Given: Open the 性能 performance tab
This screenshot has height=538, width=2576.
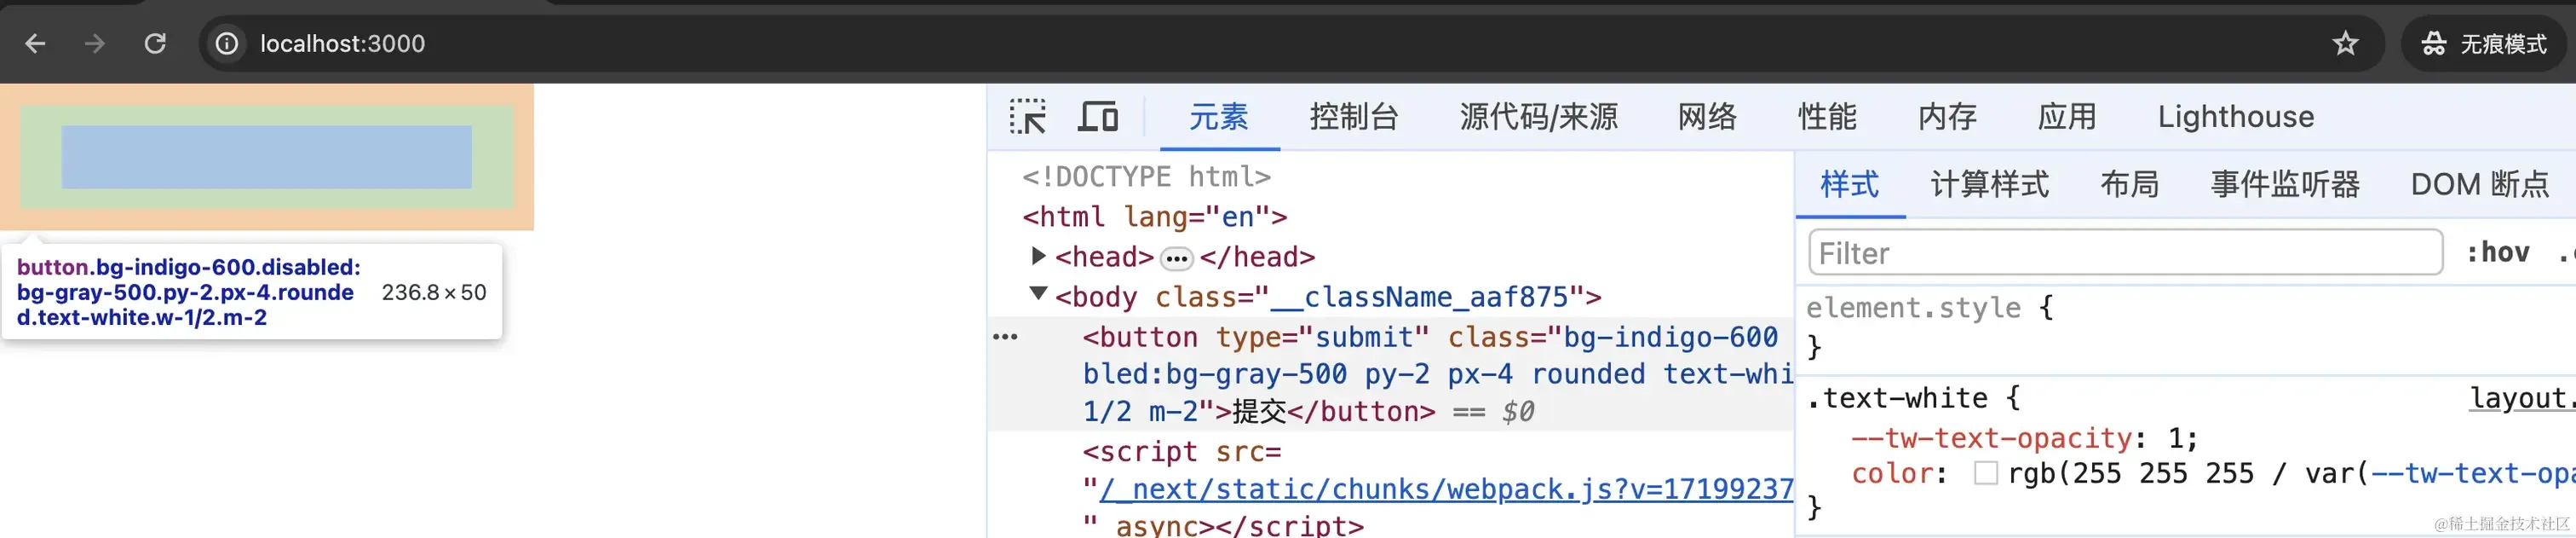Looking at the screenshot, I should pos(1827,117).
